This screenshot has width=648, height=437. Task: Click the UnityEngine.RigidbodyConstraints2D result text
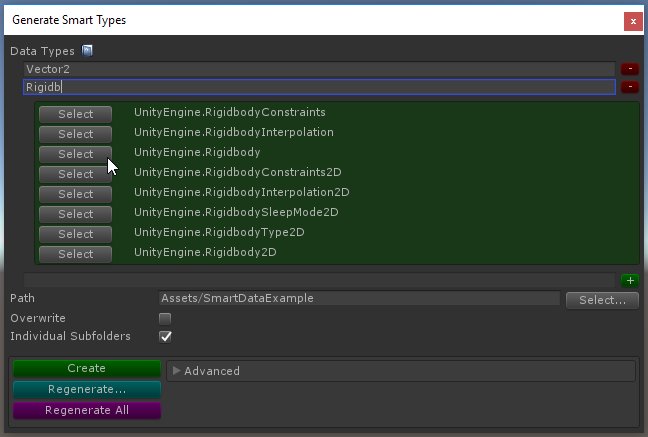click(238, 172)
